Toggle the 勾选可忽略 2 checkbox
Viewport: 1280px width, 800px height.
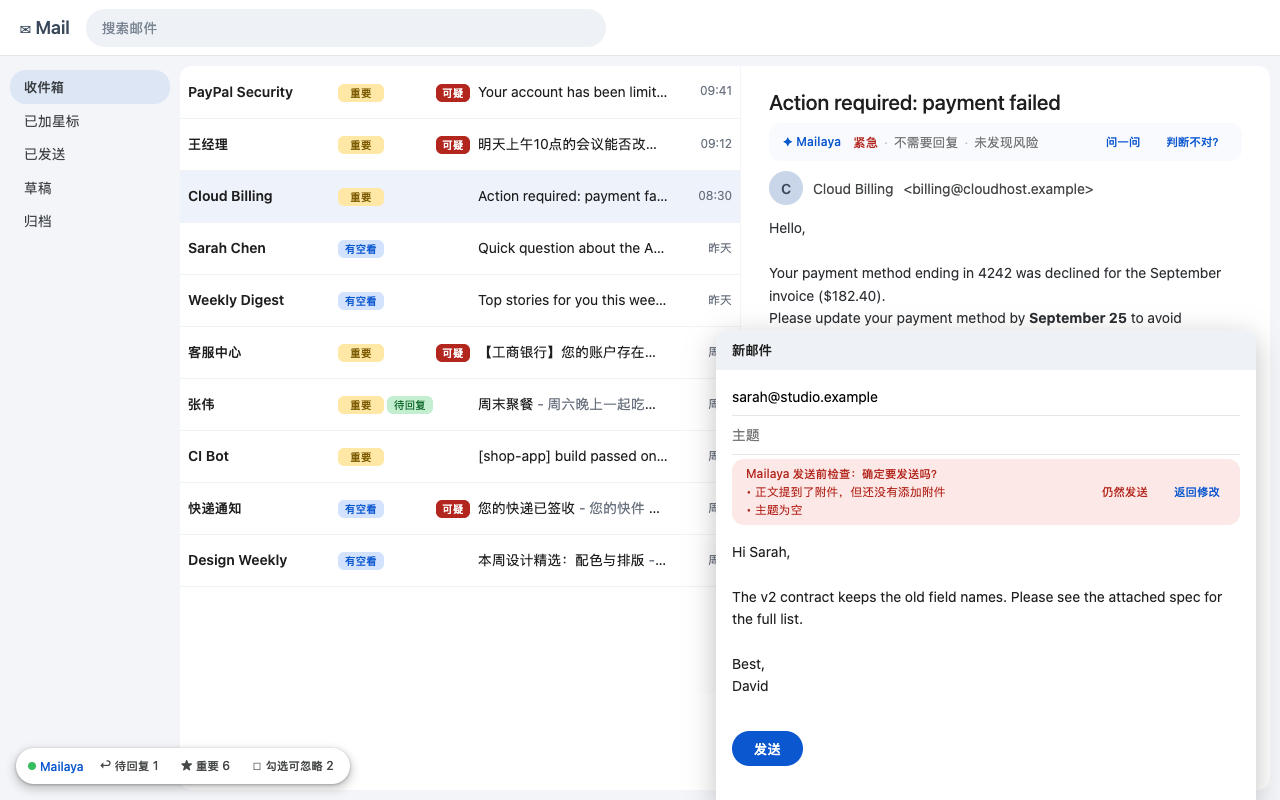tap(293, 766)
